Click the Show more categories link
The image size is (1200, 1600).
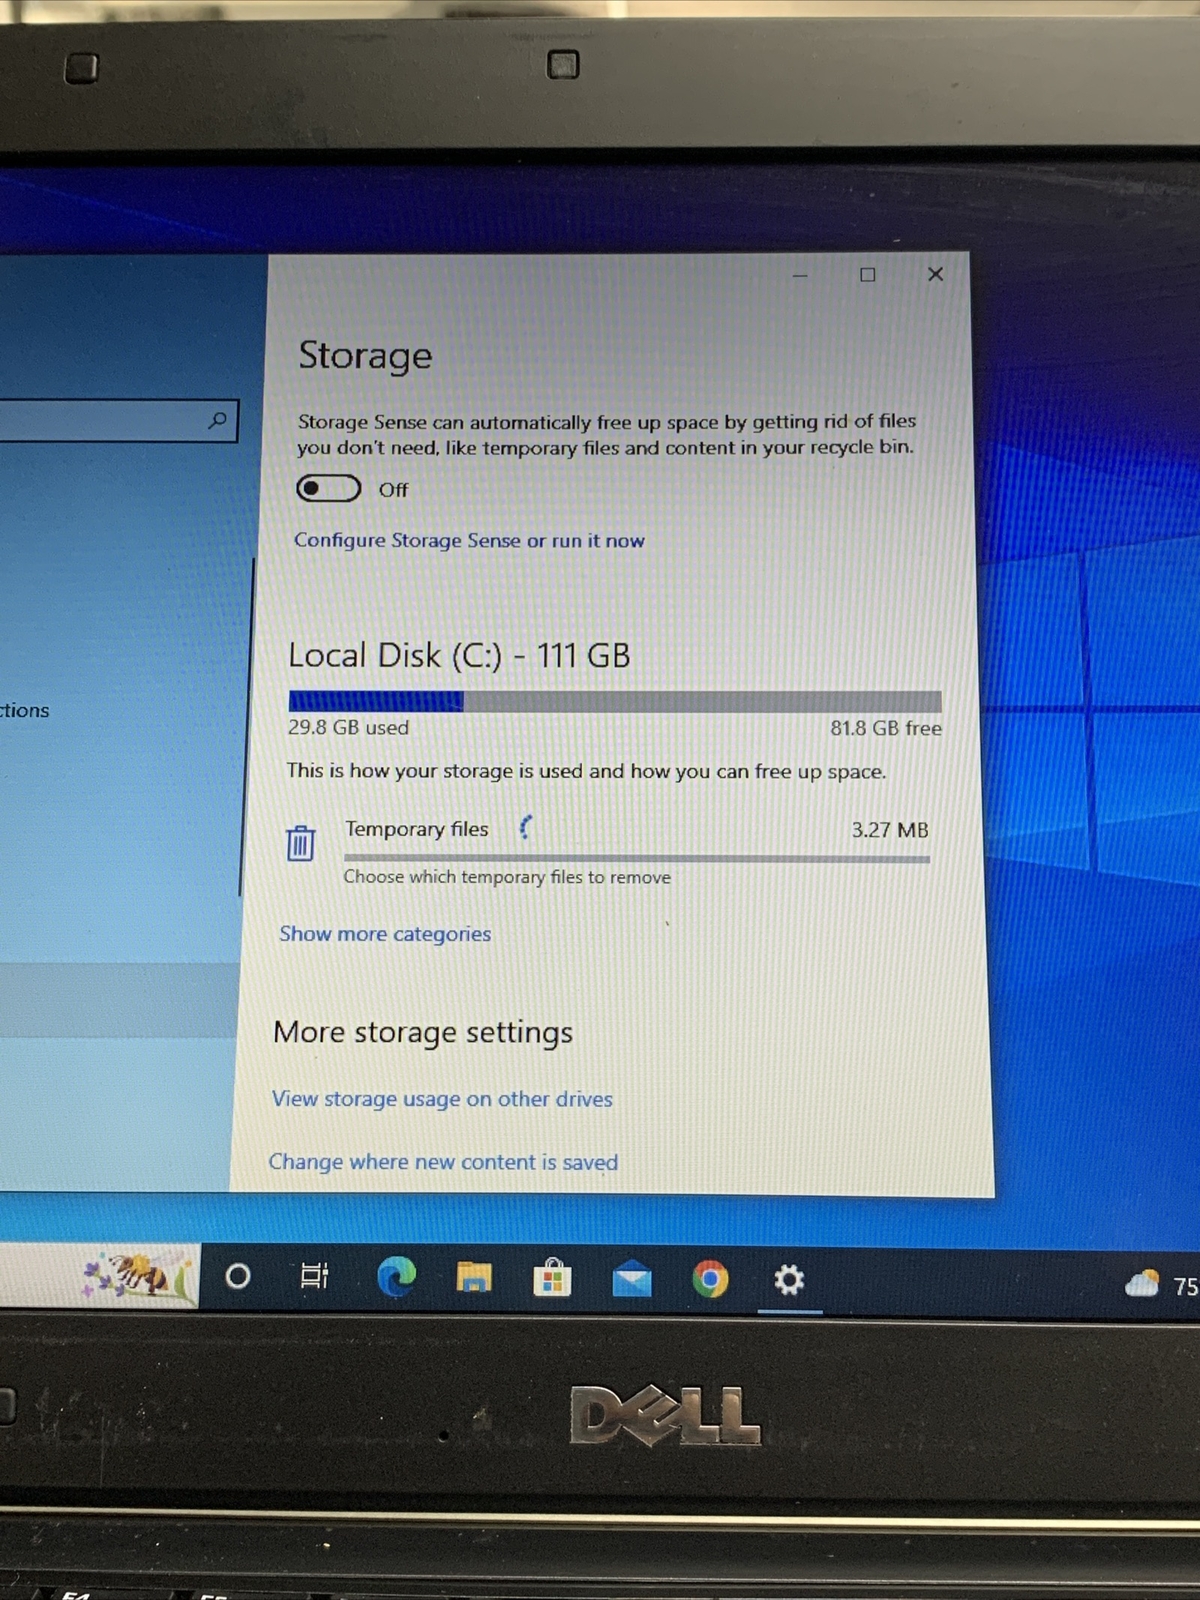[385, 934]
